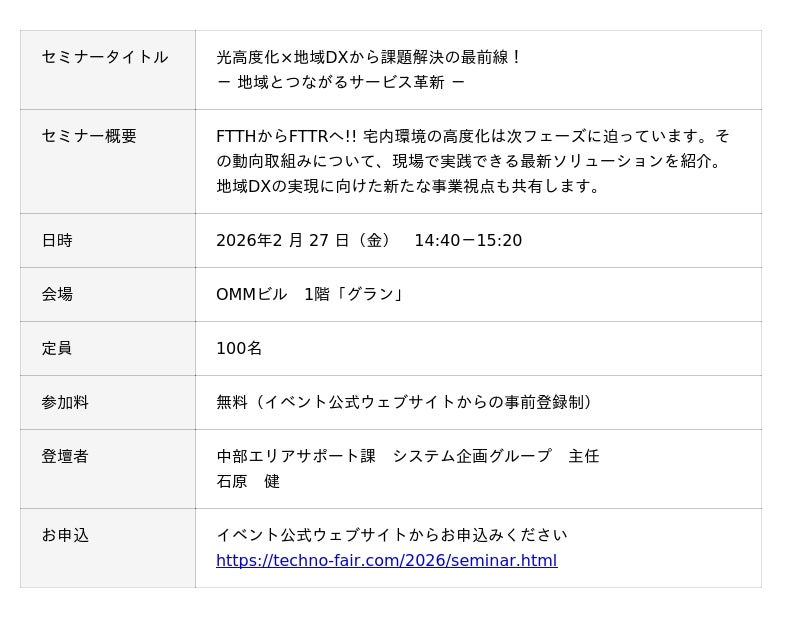Select the 日時 row label
Image resolution: width=800 pixels, height=618 pixels.
57,240
